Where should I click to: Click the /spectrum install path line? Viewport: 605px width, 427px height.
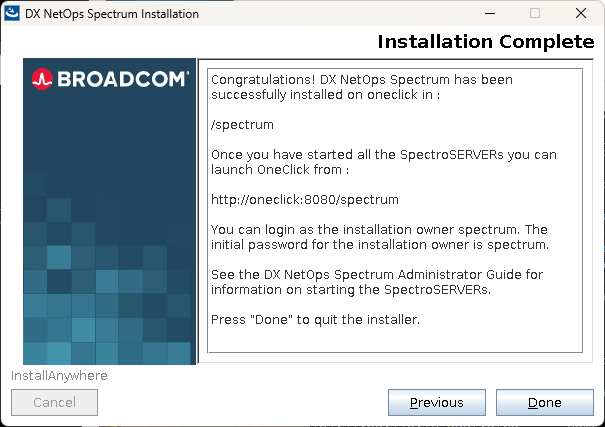point(242,125)
